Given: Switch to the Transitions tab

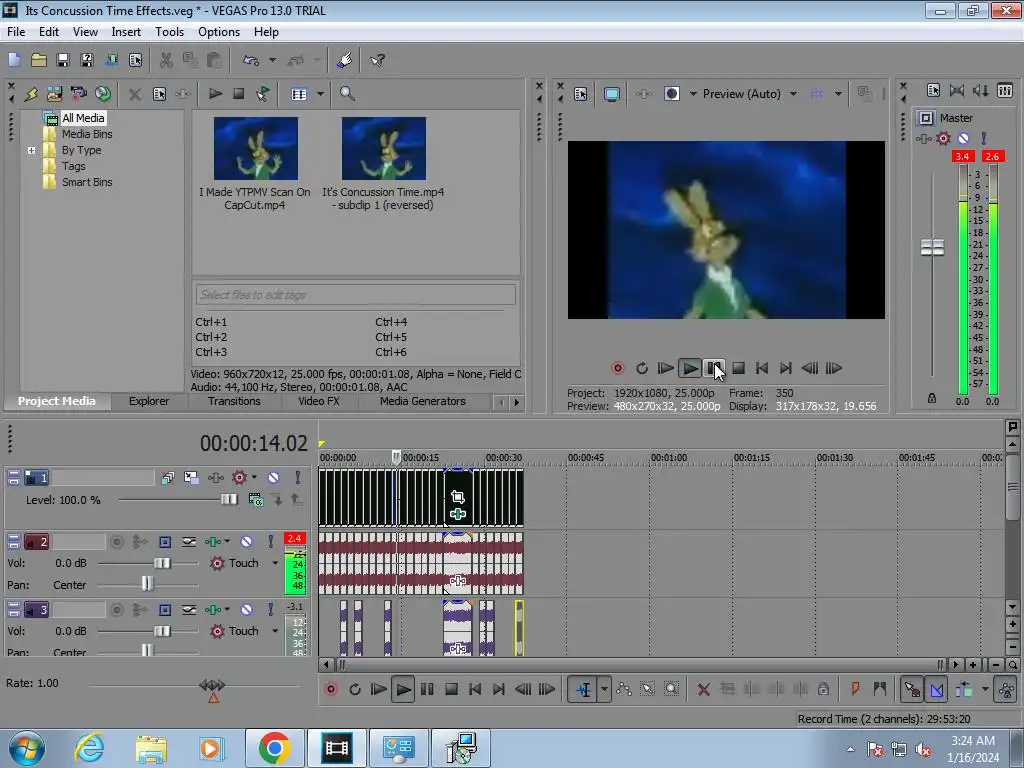Looking at the screenshot, I should click(234, 401).
